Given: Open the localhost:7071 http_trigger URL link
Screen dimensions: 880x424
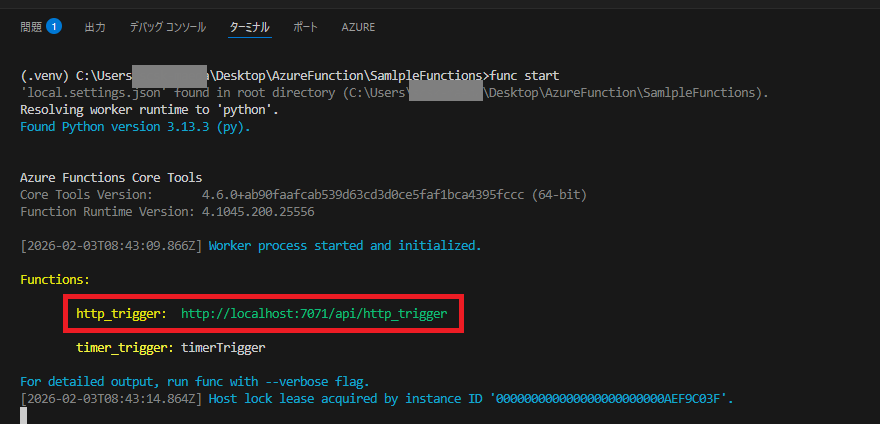Looking at the screenshot, I should click(321, 314).
